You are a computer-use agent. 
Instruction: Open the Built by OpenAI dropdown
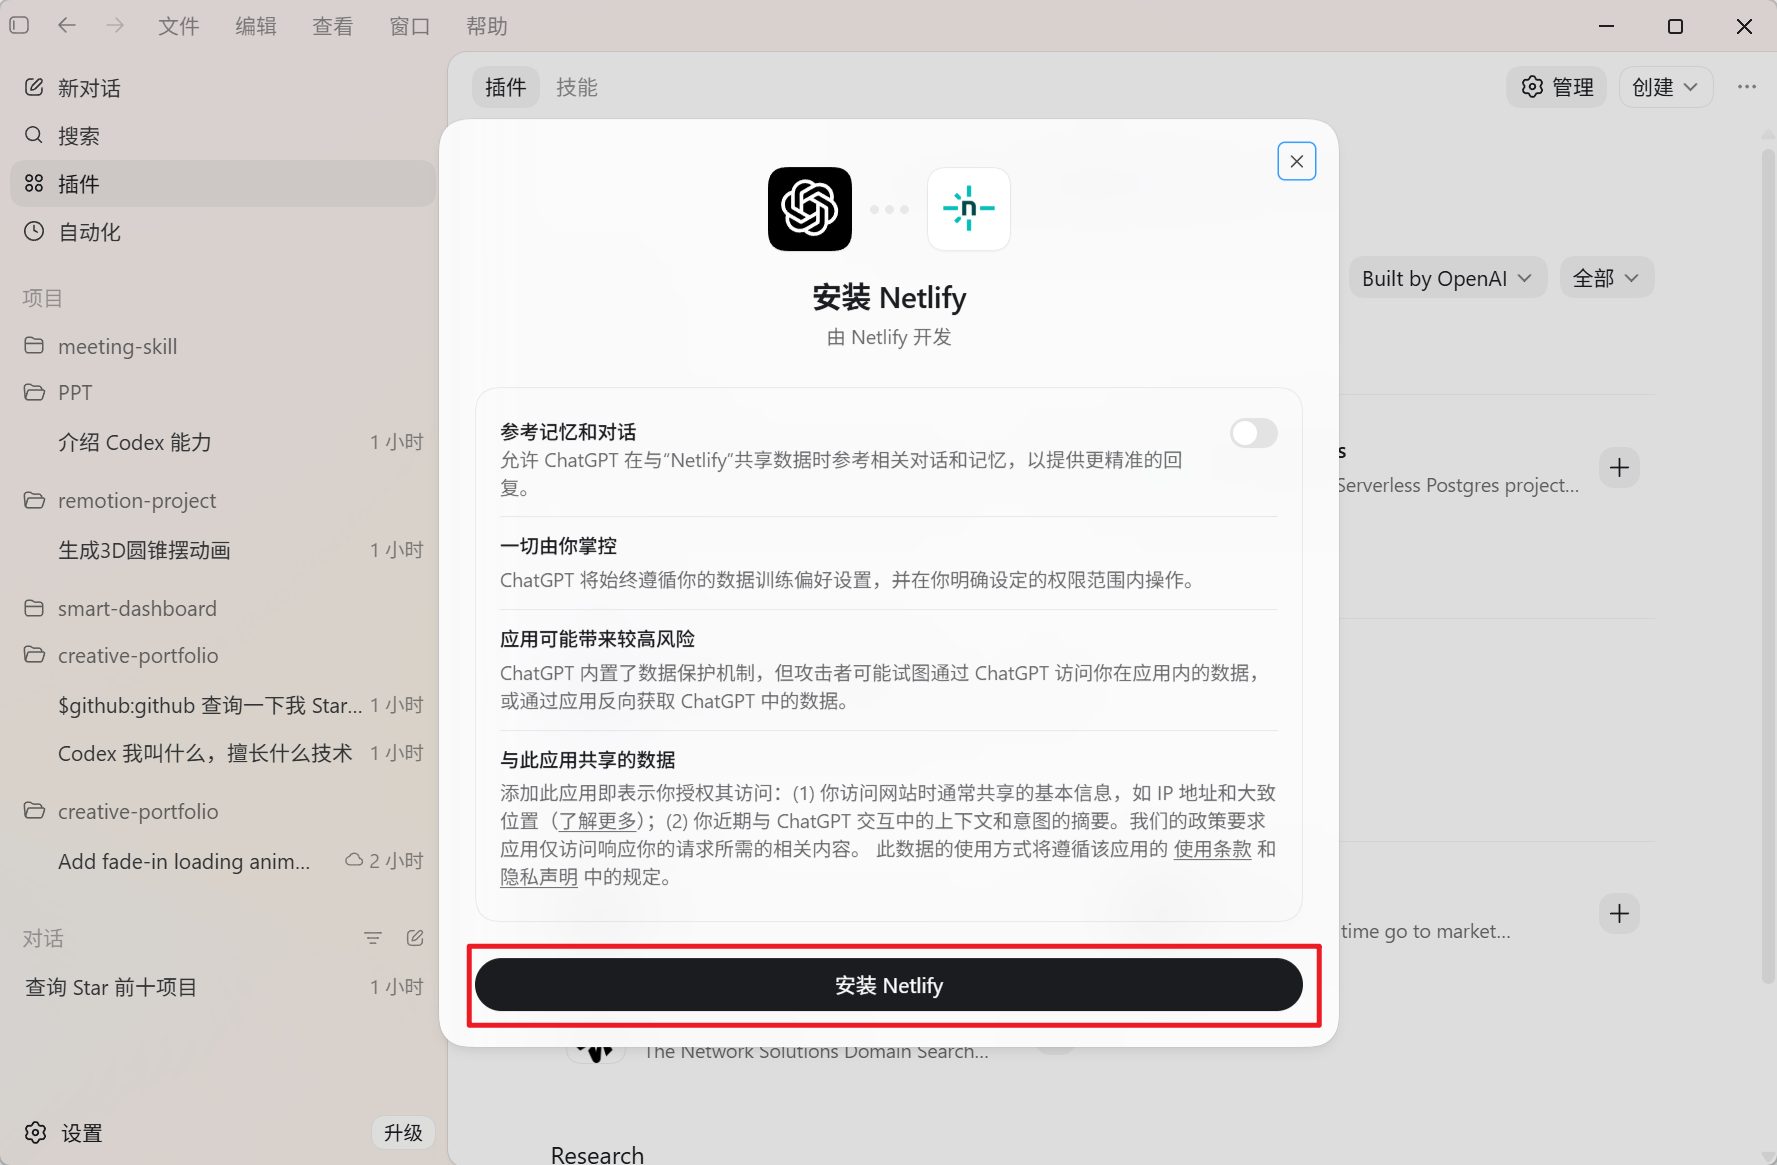click(x=1448, y=278)
